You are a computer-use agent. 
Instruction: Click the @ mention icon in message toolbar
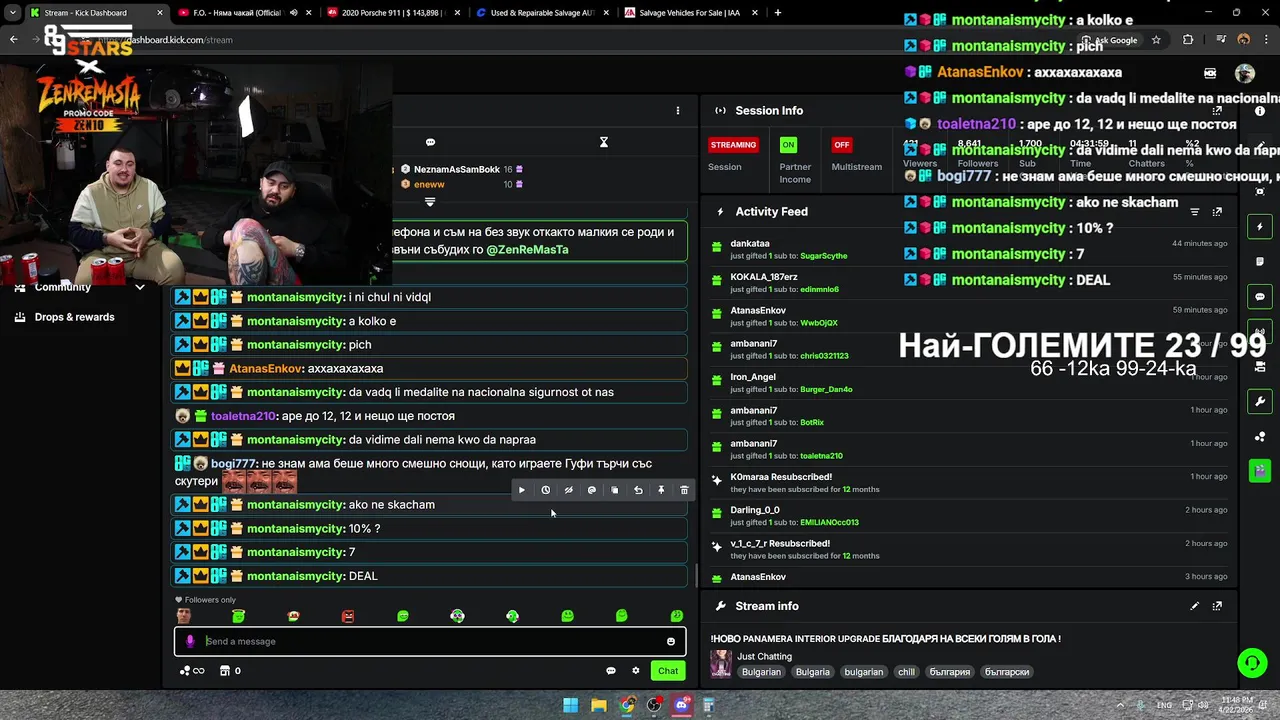click(x=591, y=490)
